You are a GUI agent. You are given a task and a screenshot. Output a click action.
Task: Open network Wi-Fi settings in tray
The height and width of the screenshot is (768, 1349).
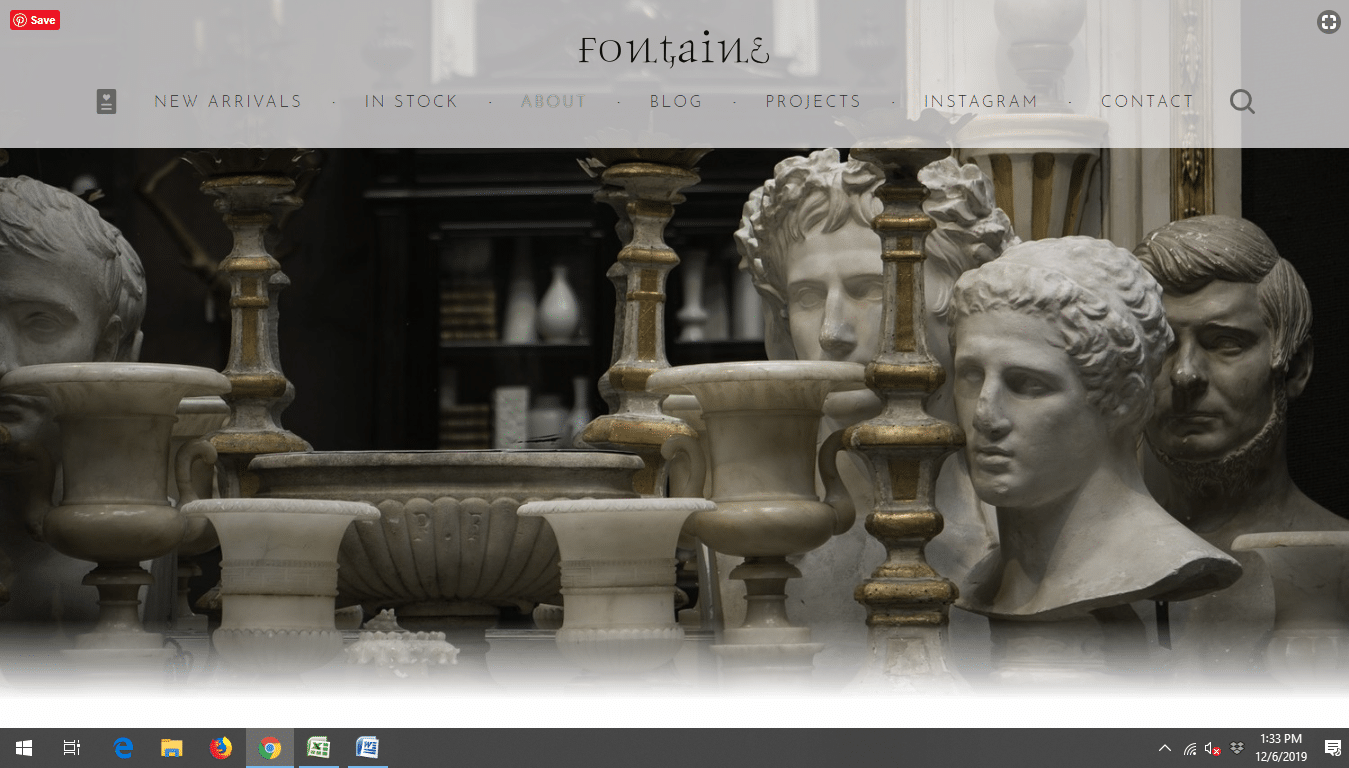point(1190,748)
